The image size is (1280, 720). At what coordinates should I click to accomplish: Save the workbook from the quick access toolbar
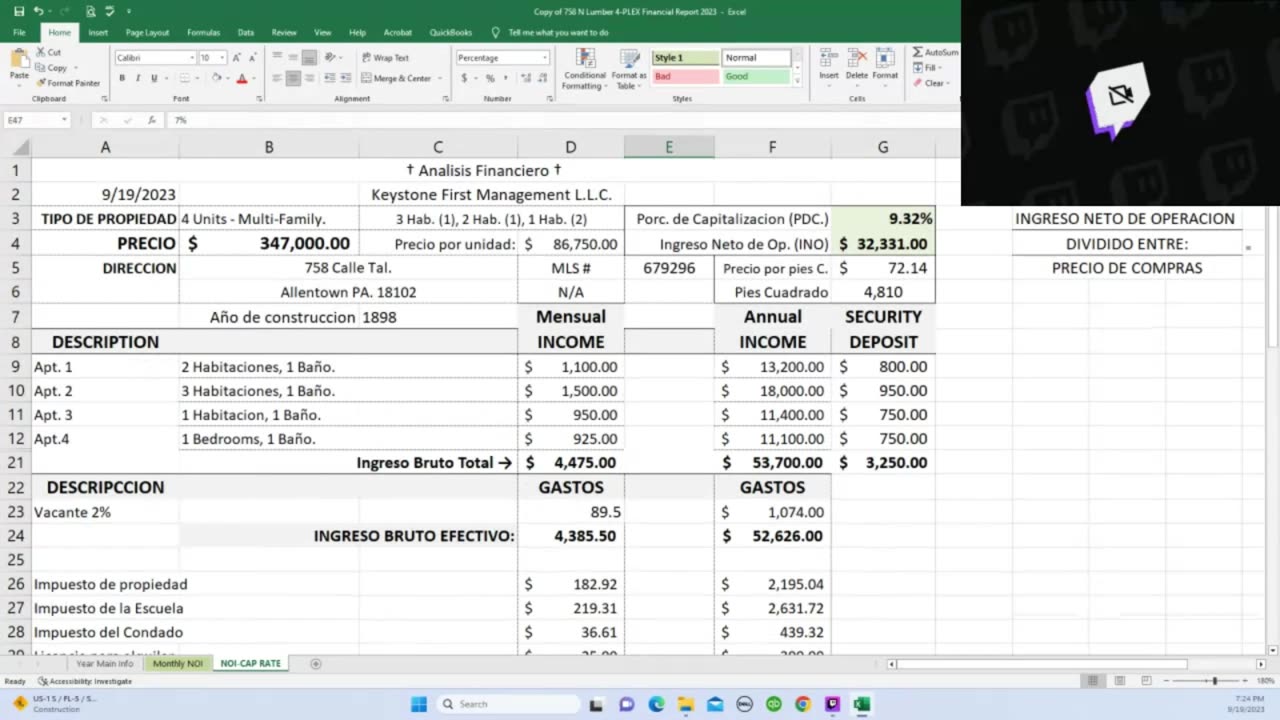(19, 11)
